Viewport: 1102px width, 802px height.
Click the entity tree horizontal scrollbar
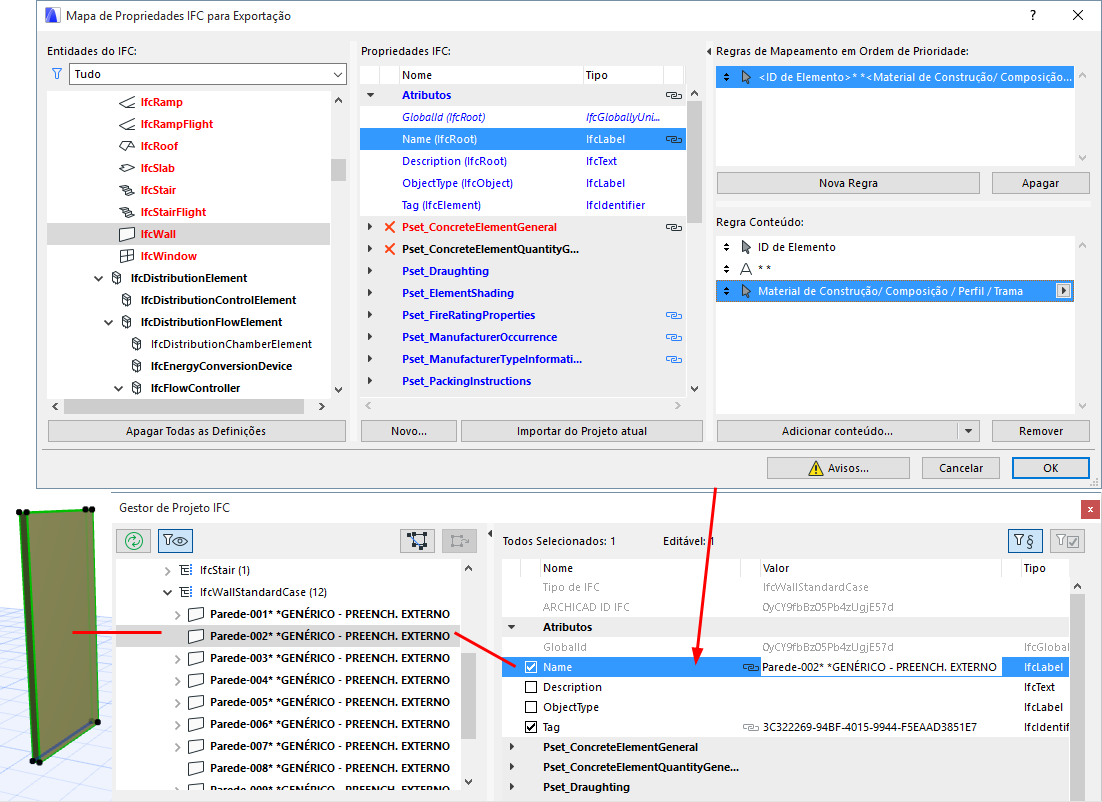[x=184, y=406]
